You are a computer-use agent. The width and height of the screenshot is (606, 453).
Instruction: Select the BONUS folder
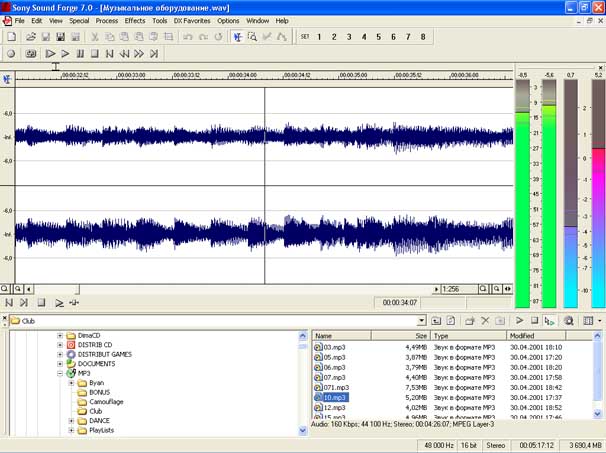(100, 392)
